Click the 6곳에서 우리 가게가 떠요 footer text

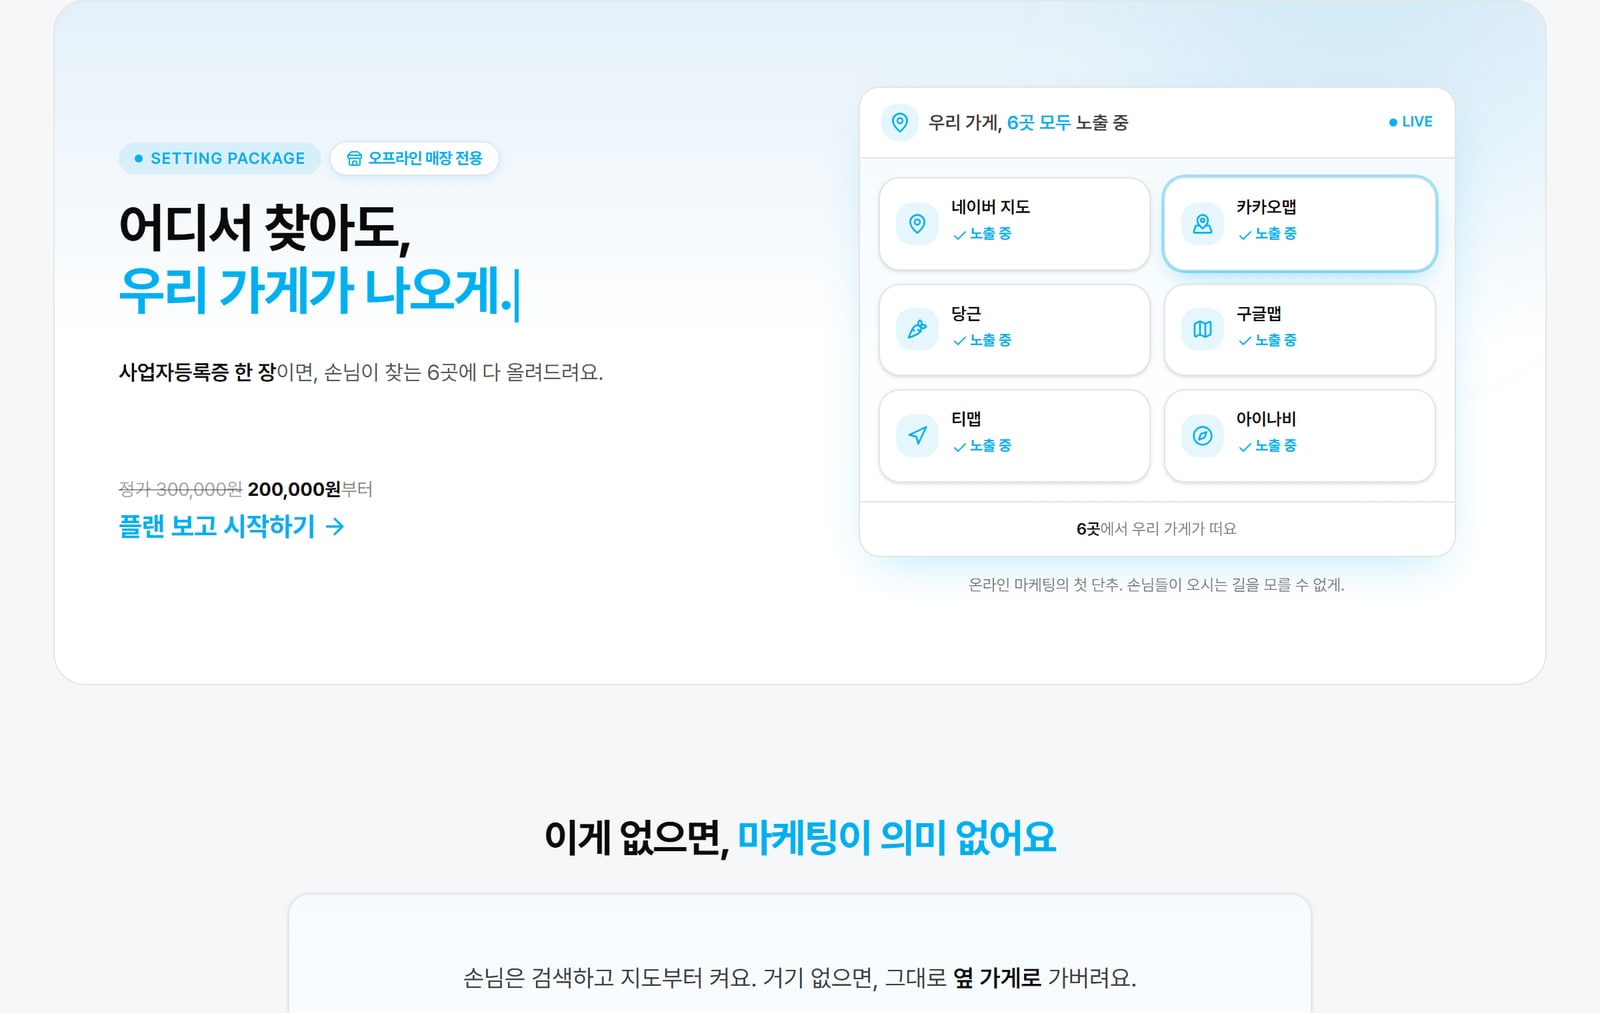tap(1156, 528)
